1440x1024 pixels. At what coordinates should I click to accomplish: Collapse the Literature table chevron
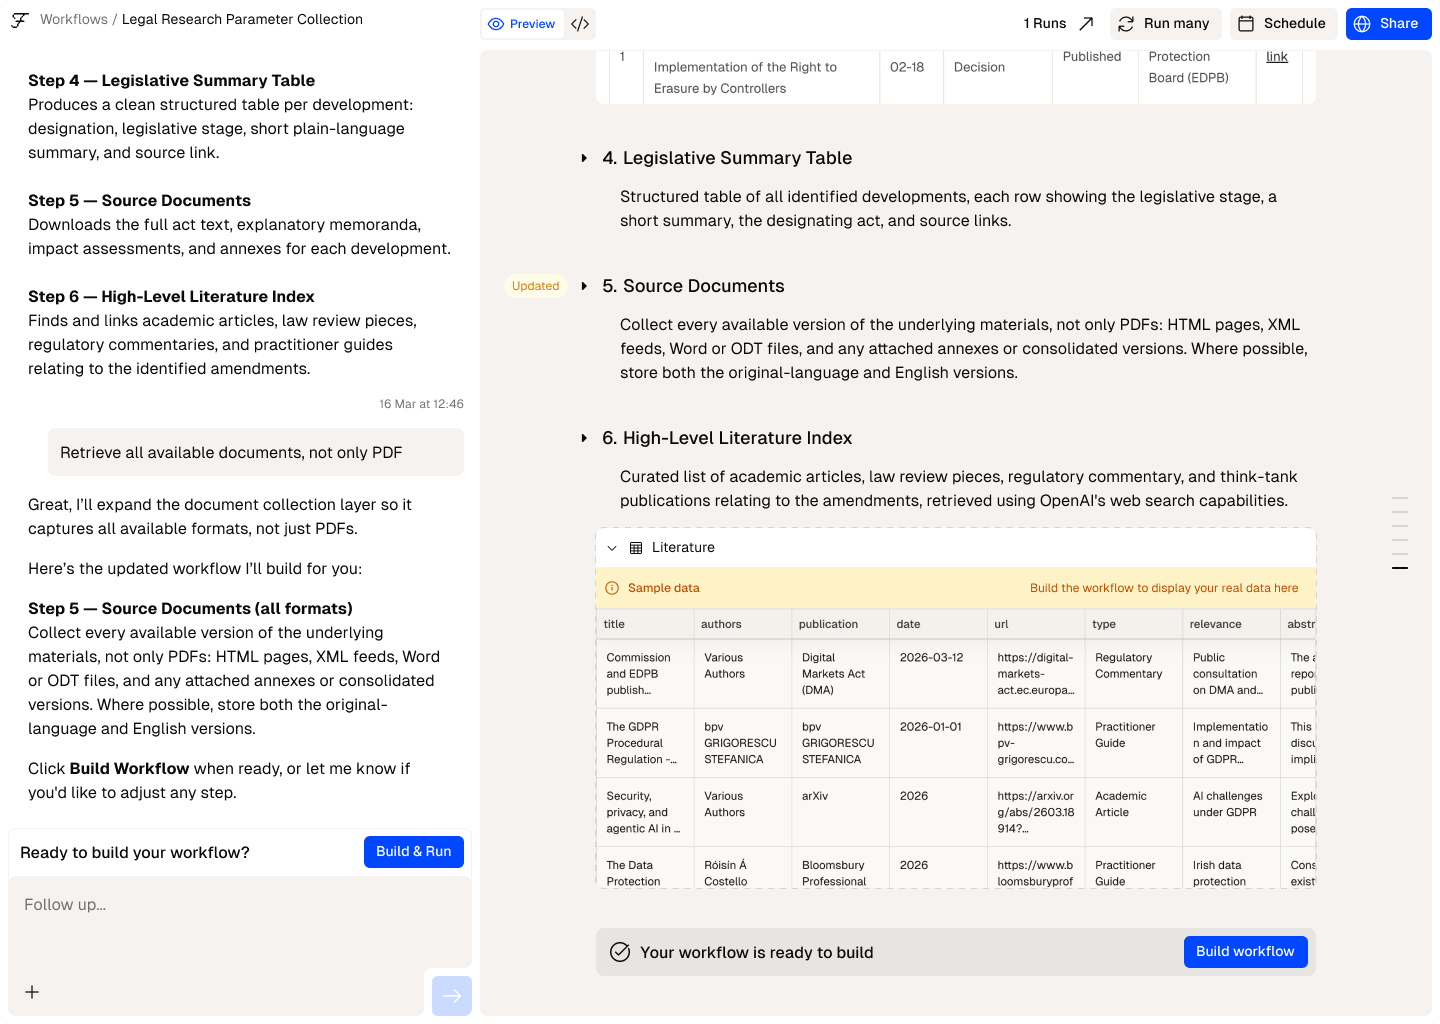612,548
